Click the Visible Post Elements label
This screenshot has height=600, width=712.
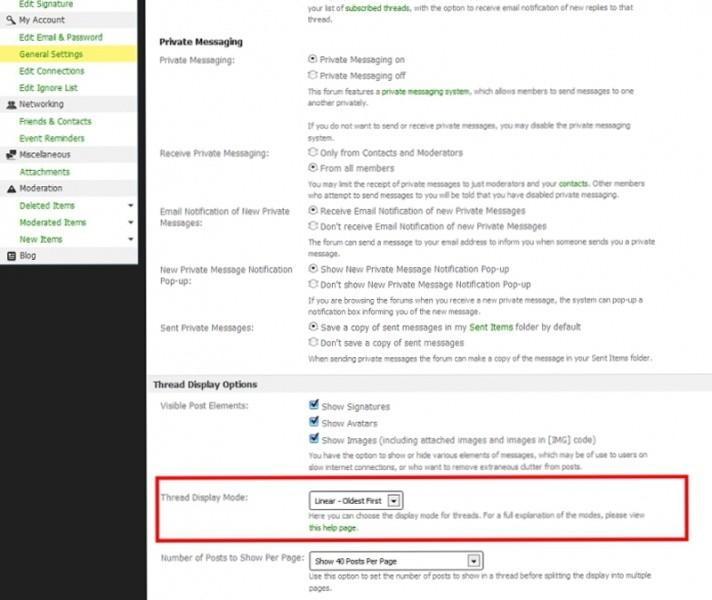[x=204, y=406]
